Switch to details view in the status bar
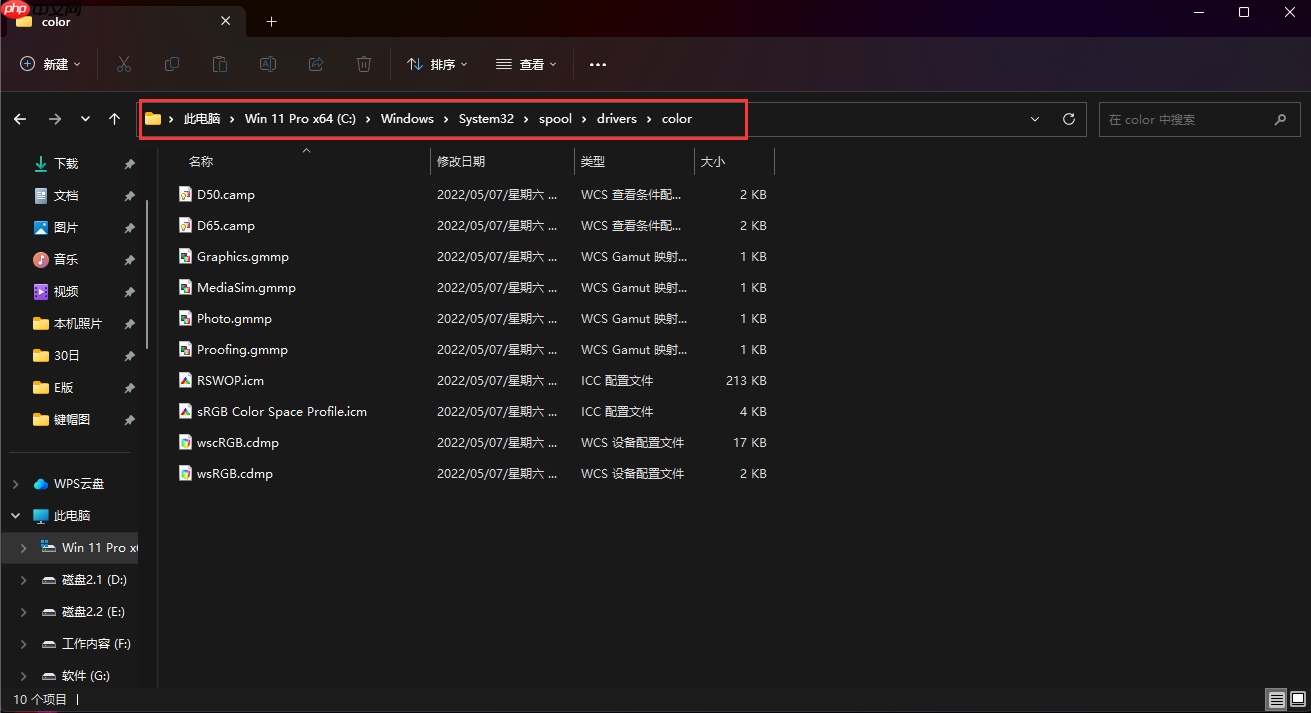The image size is (1311, 713). (x=1277, y=700)
